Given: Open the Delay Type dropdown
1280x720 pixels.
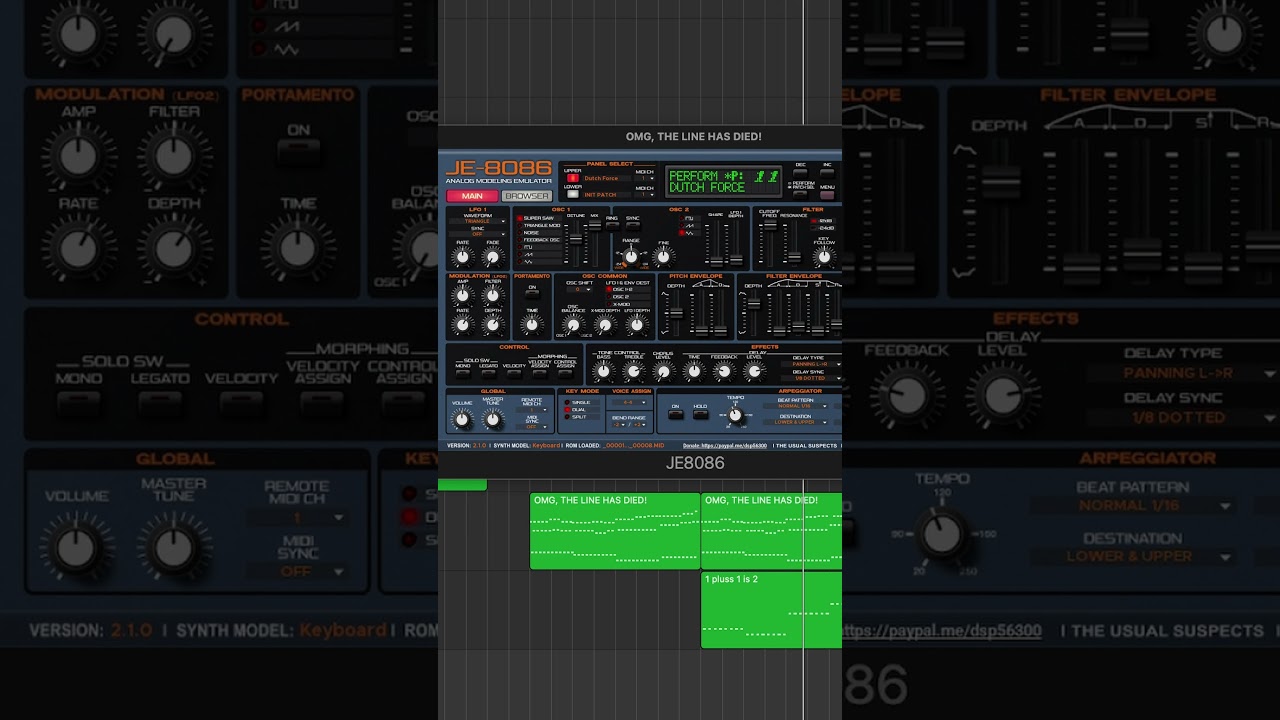Looking at the screenshot, I should (x=811, y=364).
